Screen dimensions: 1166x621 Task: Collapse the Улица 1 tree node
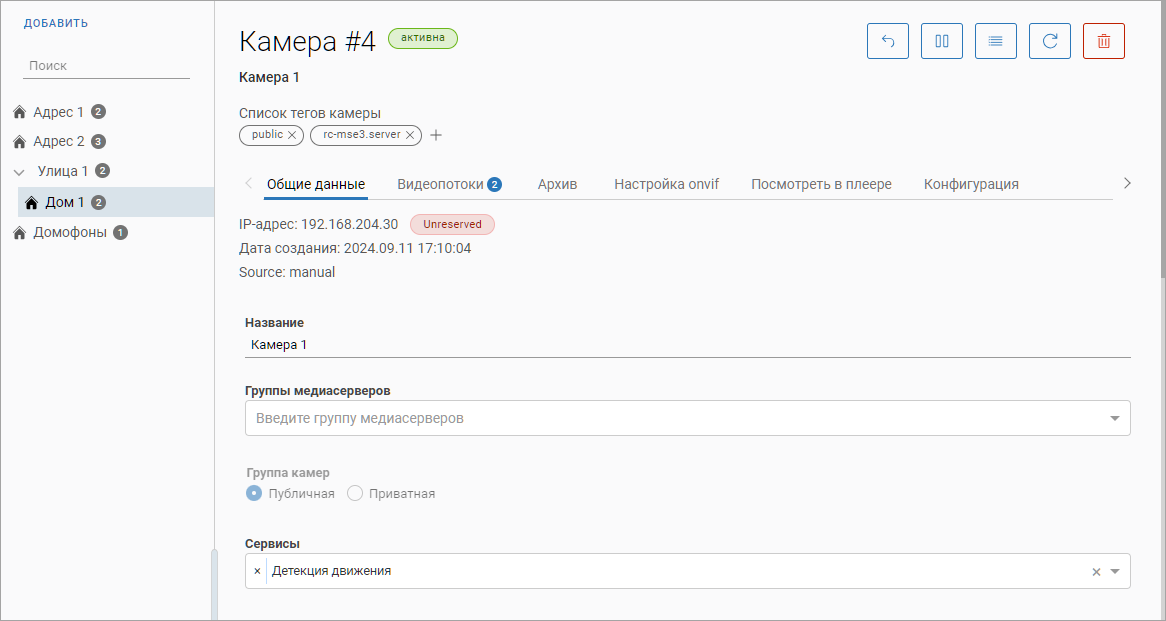coord(19,171)
